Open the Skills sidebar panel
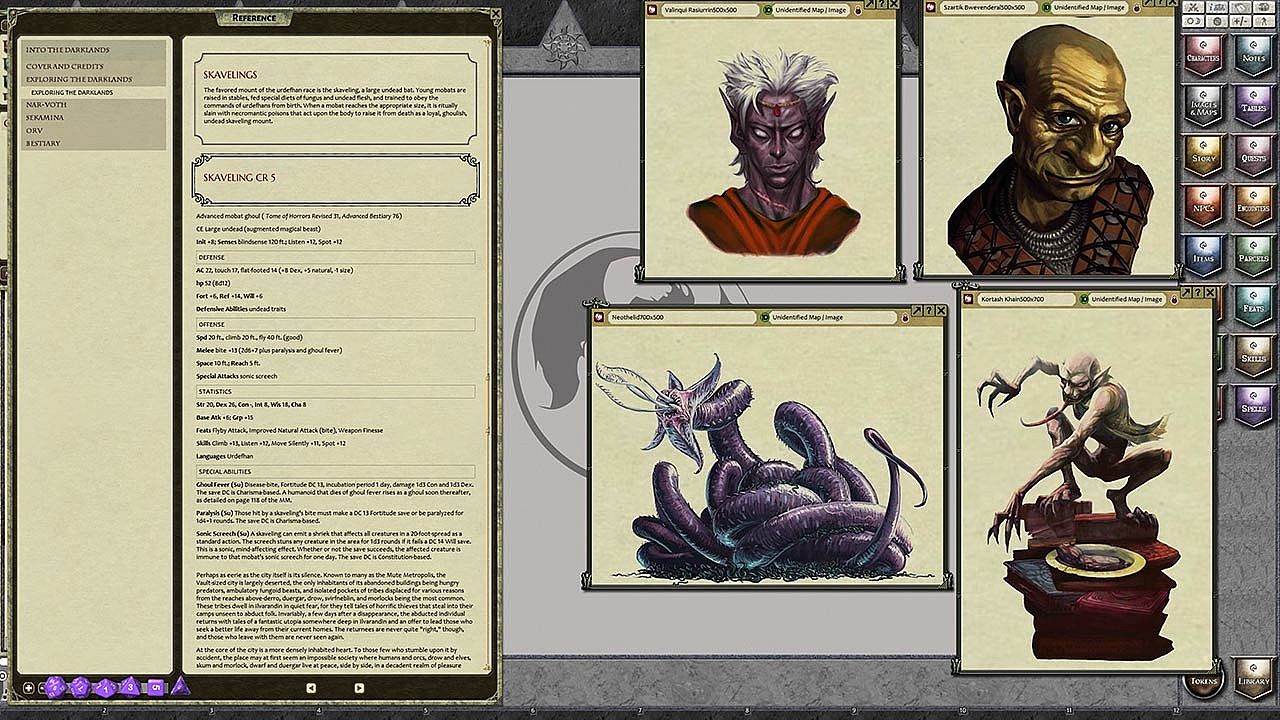 click(1252, 355)
